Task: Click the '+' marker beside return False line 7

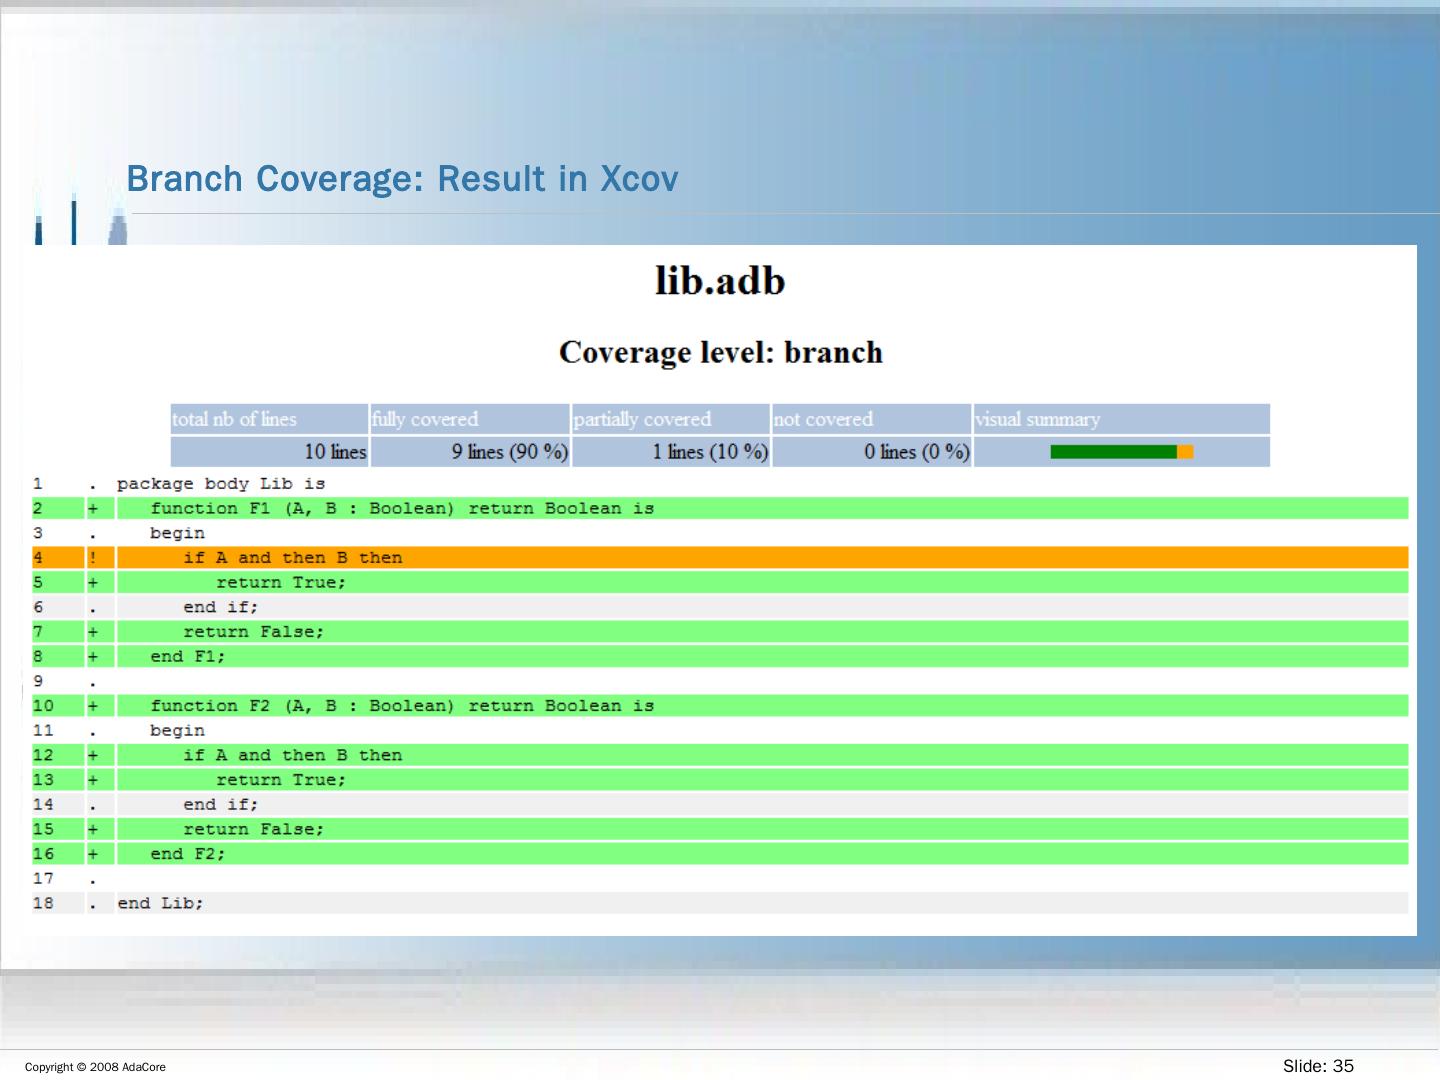Action: [x=93, y=632]
